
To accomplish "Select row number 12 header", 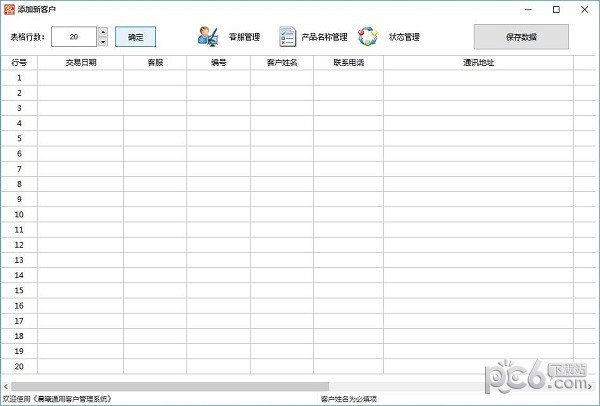I will (19, 245).
